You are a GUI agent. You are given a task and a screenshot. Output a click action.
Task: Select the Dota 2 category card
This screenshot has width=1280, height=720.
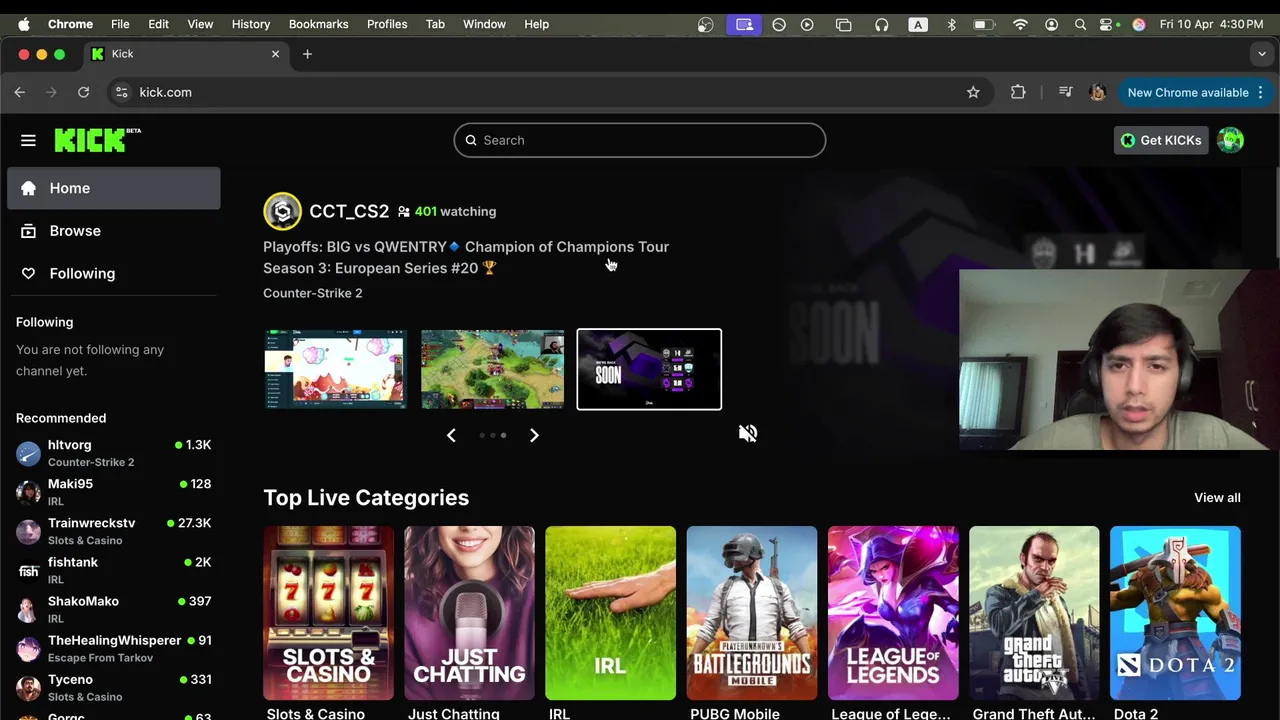click(1175, 613)
